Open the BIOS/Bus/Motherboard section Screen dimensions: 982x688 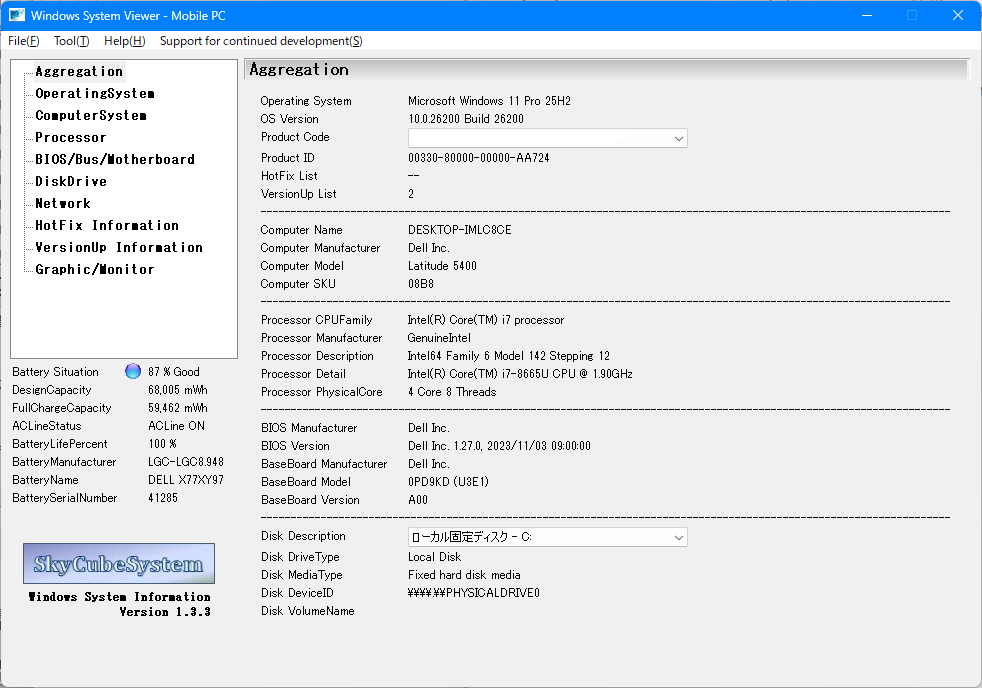(115, 160)
